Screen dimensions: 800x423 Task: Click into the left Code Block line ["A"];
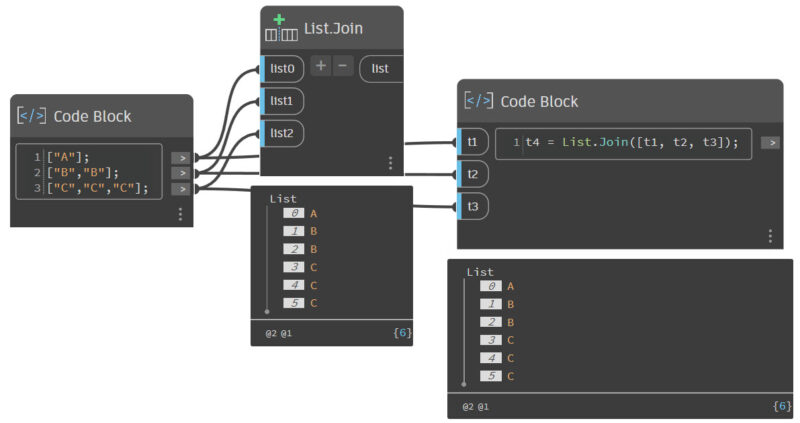[x=67, y=157]
